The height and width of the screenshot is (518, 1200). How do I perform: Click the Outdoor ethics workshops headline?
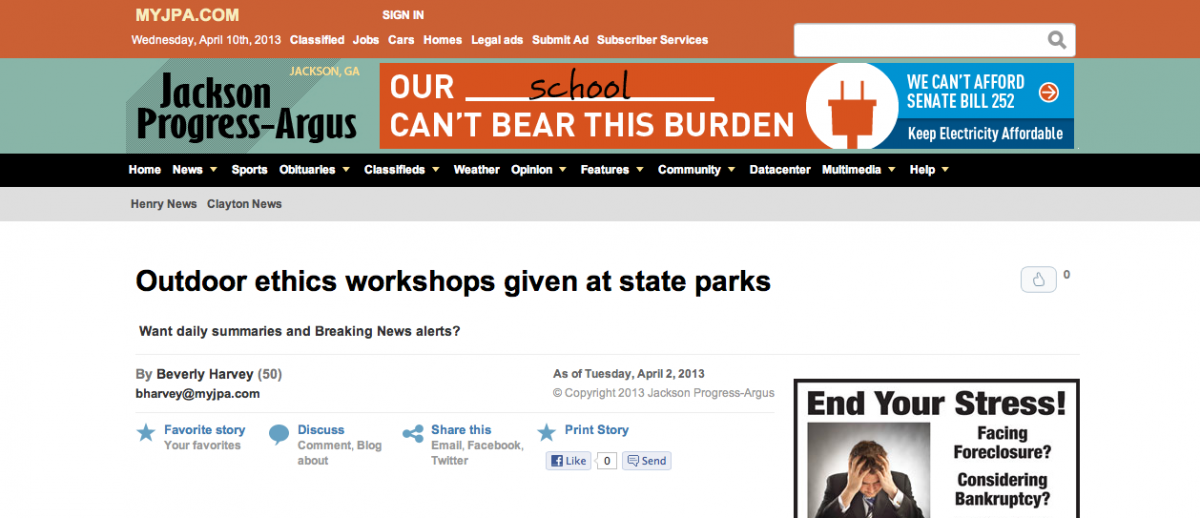[x=453, y=281]
